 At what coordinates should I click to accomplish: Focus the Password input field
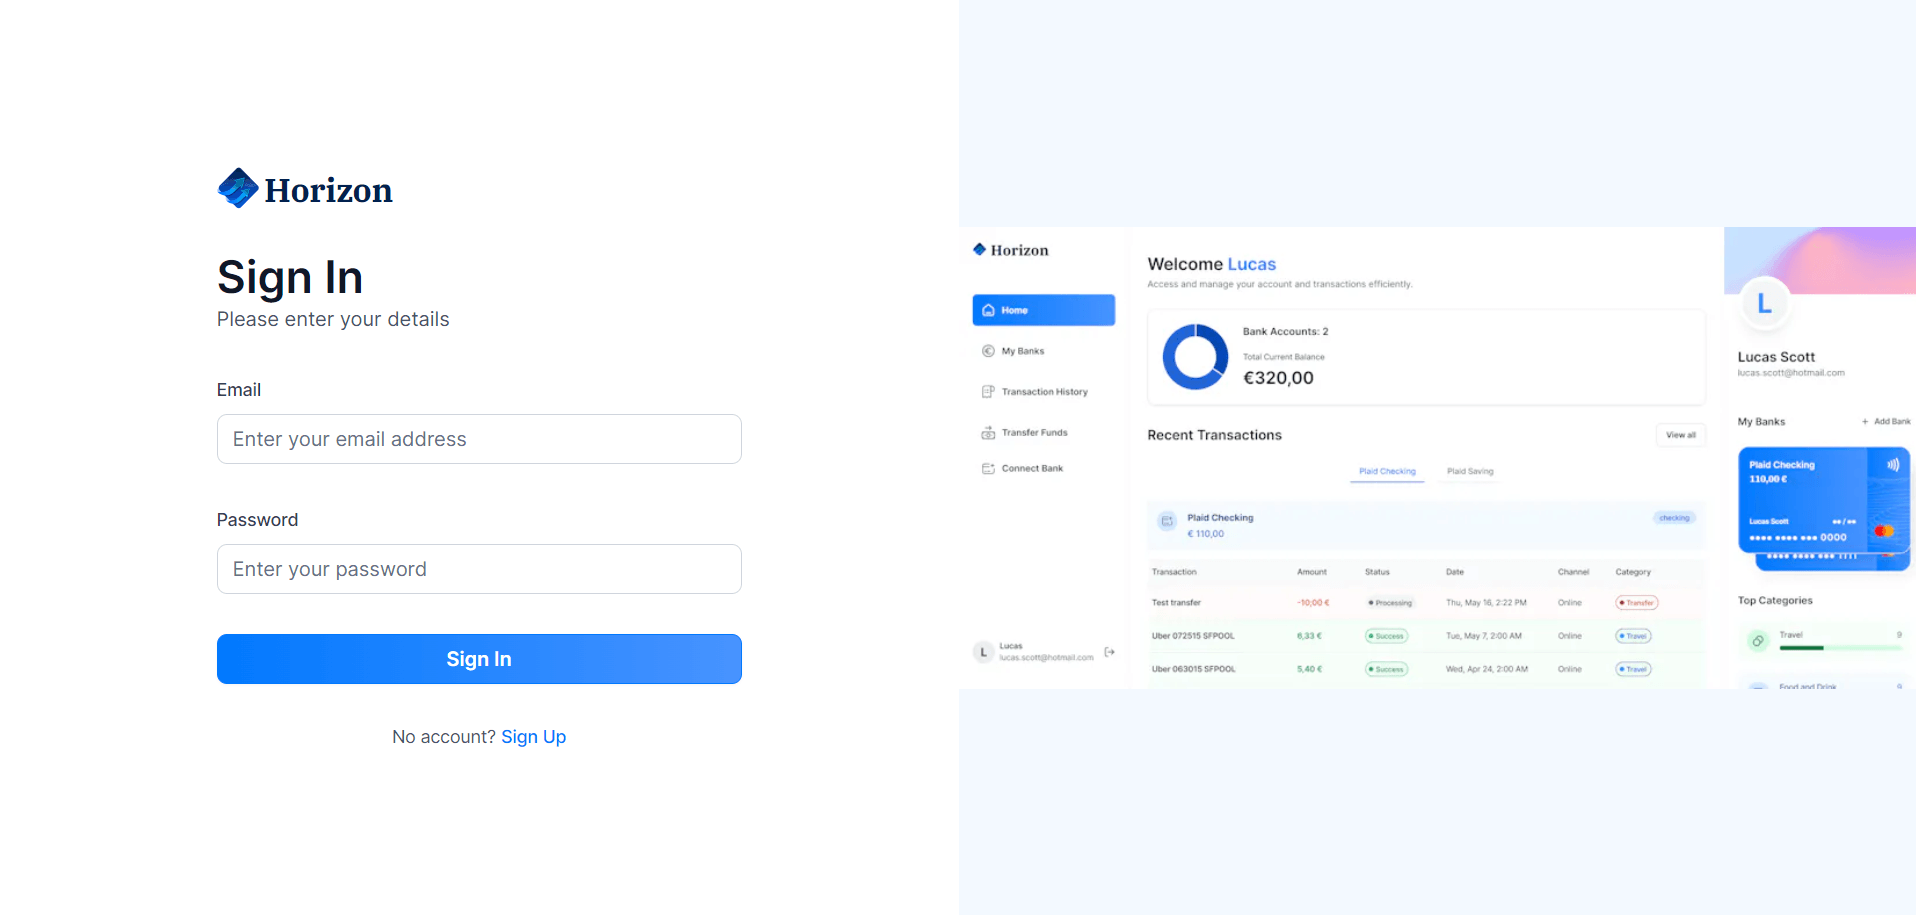(x=479, y=569)
